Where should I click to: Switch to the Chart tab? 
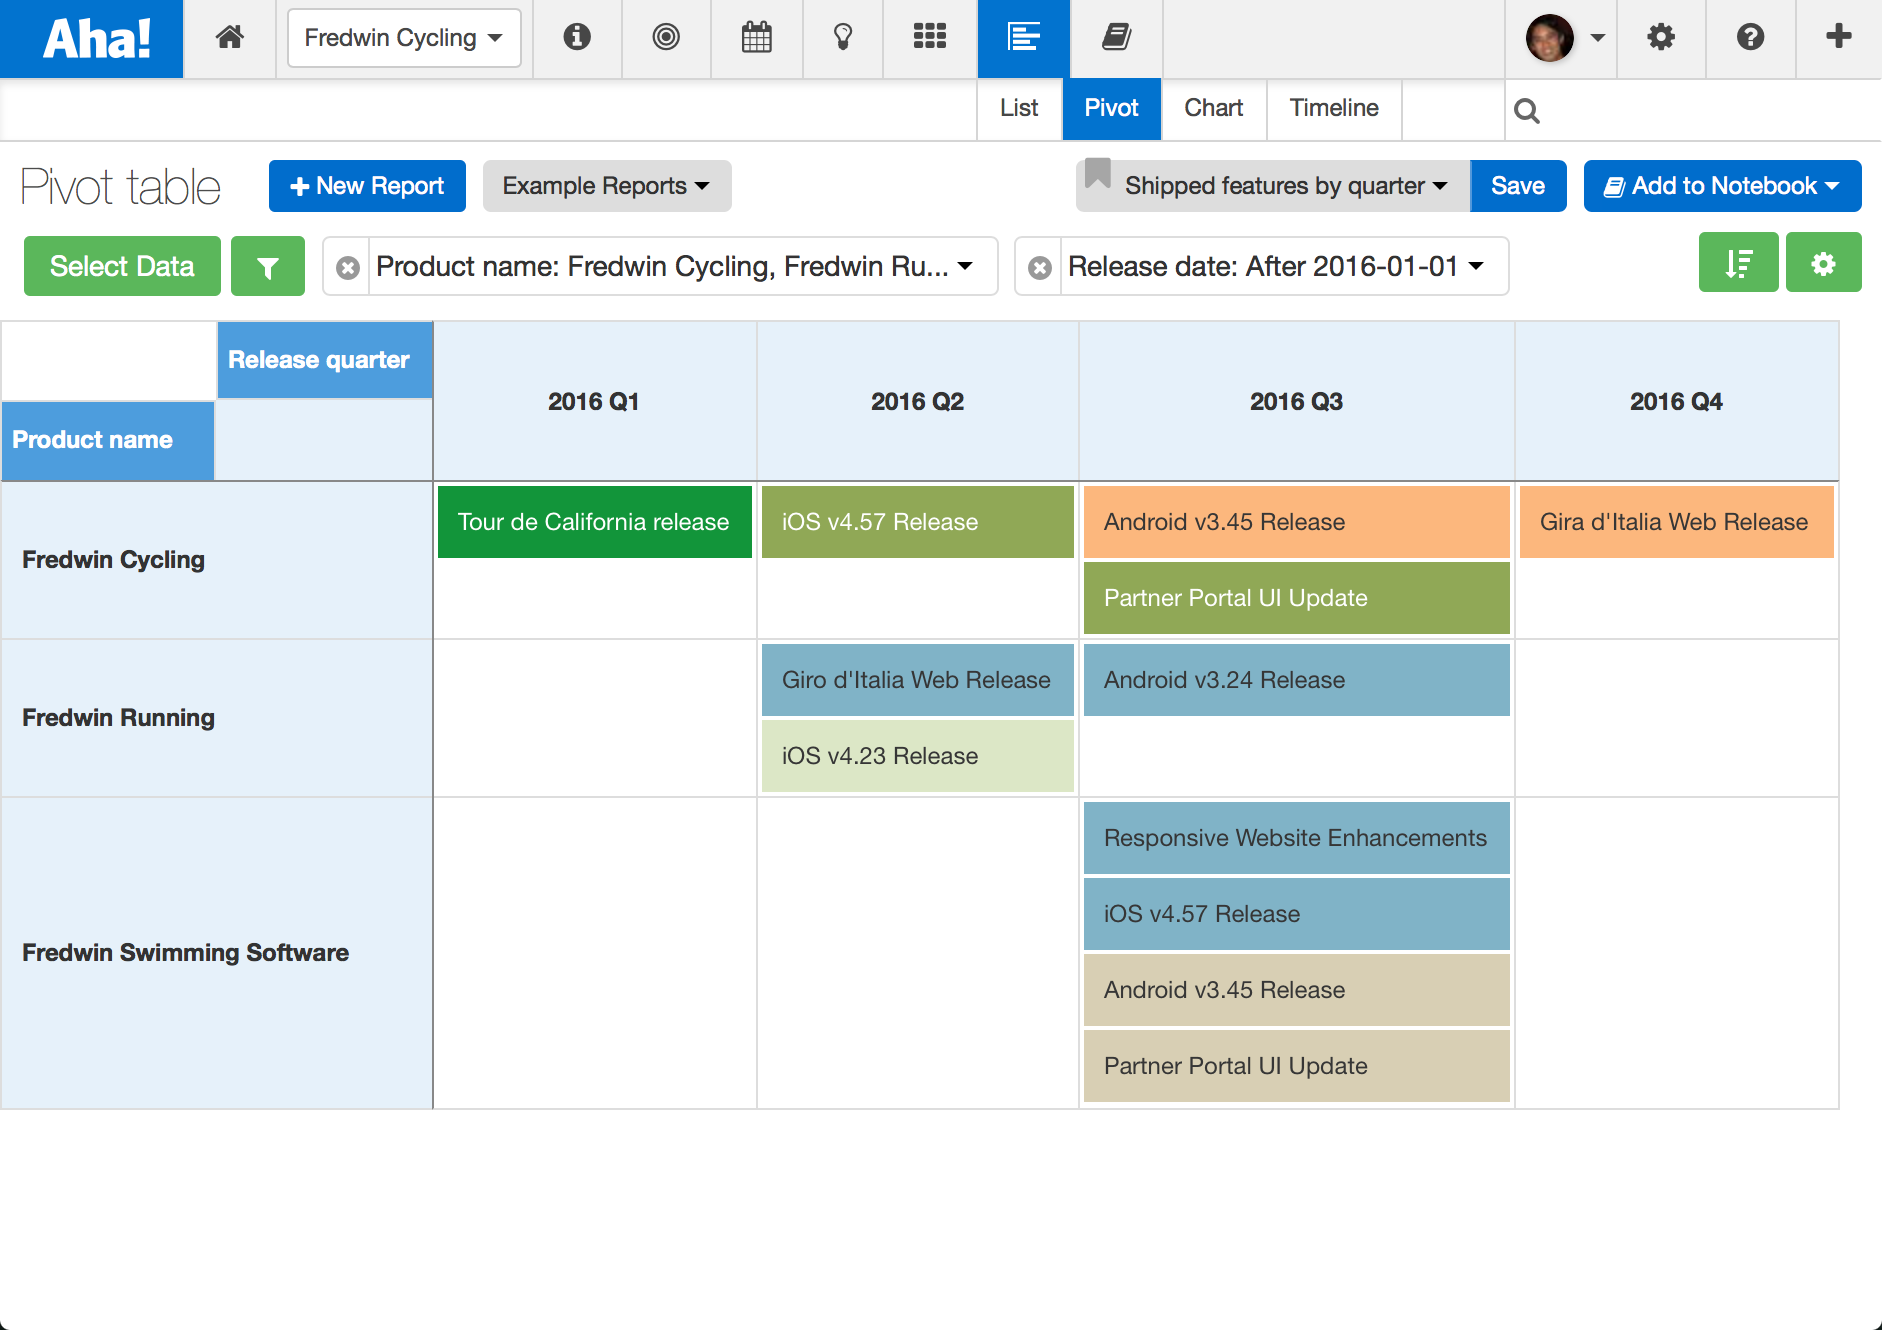[x=1214, y=108]
